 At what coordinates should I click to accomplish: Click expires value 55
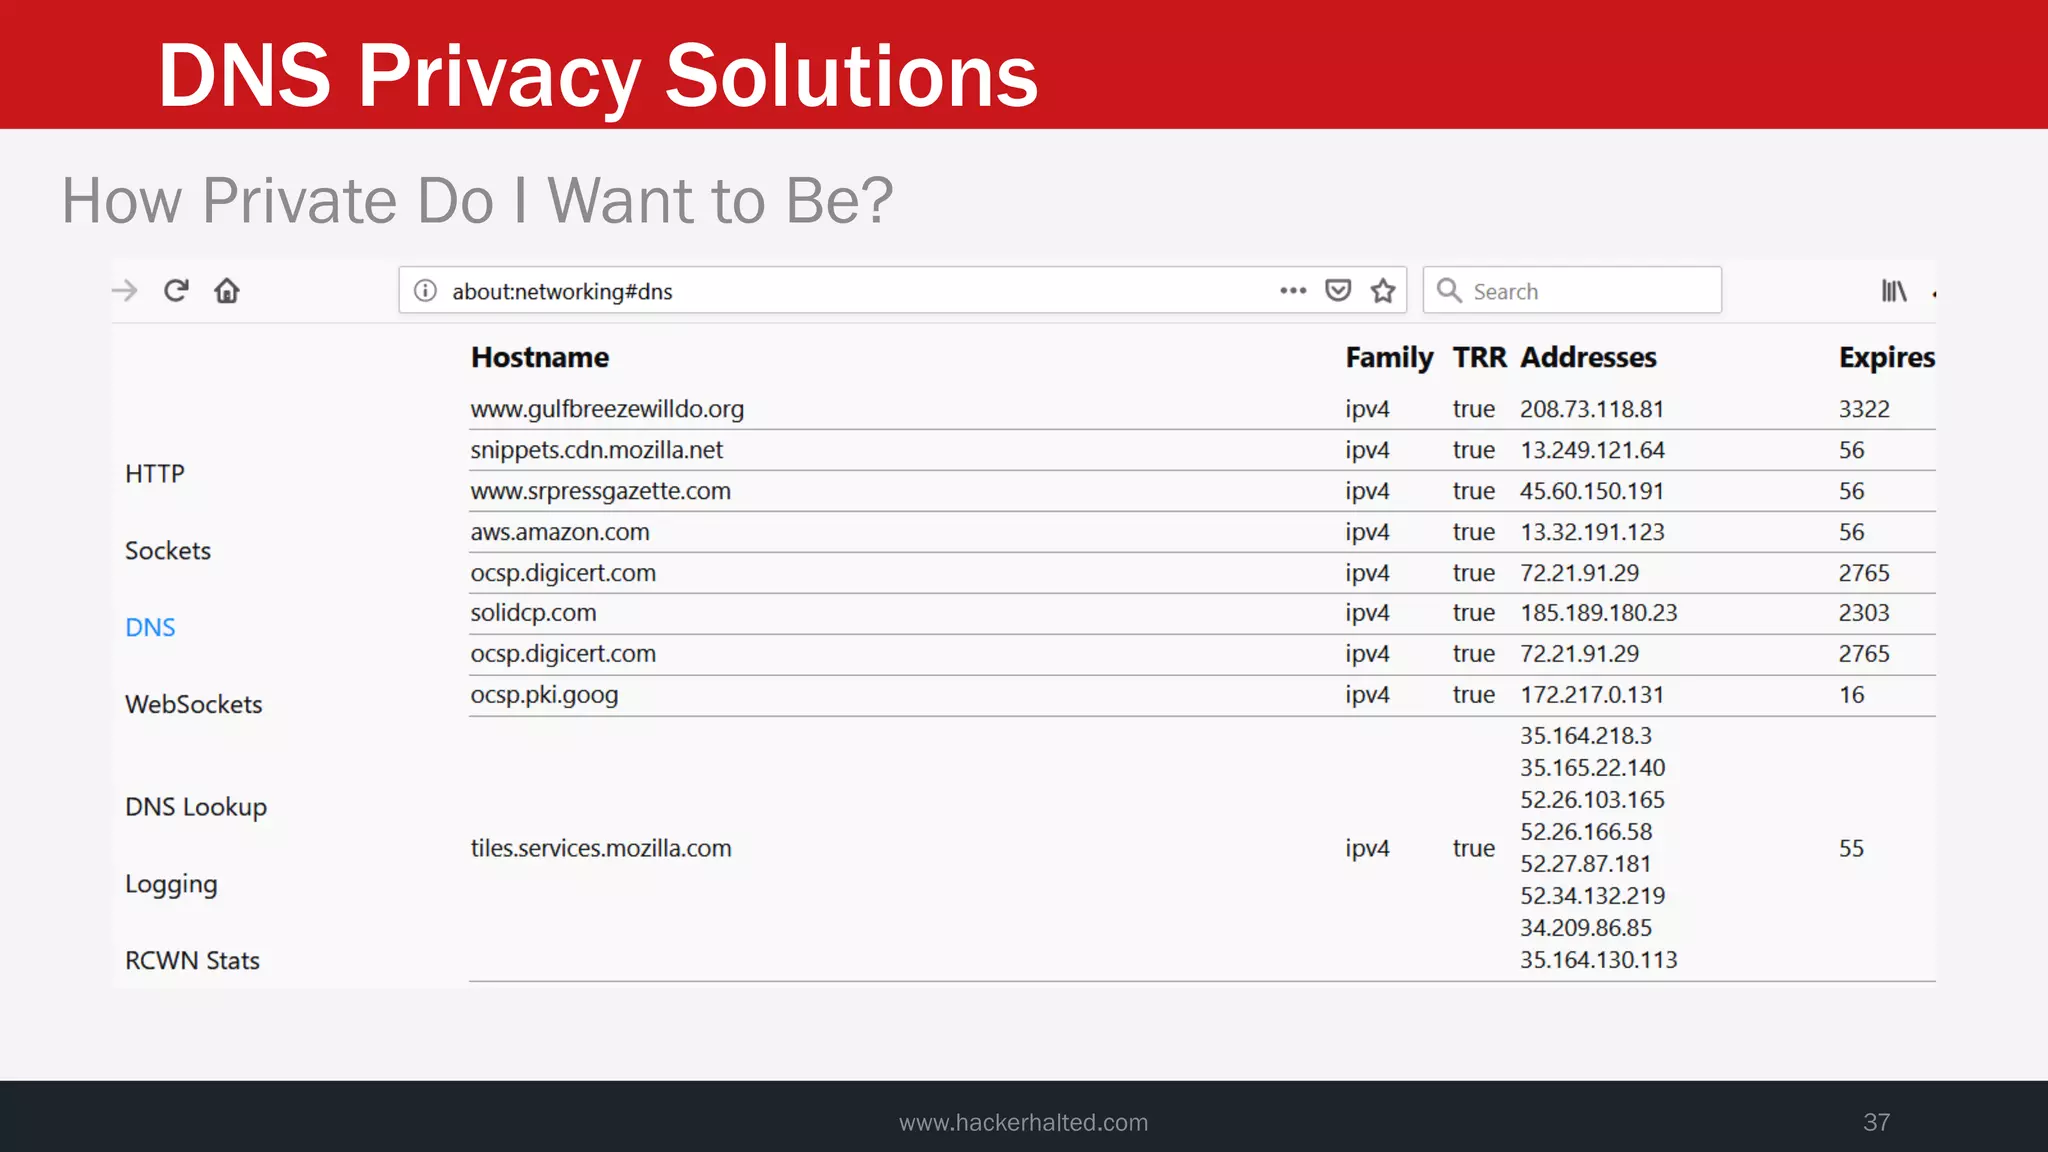pyautogui.click(x=1852, y=848)
